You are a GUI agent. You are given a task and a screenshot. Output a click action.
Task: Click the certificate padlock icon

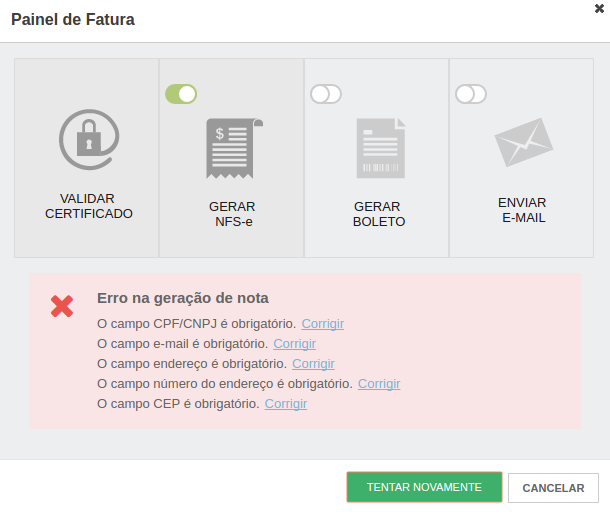point(88,138)
